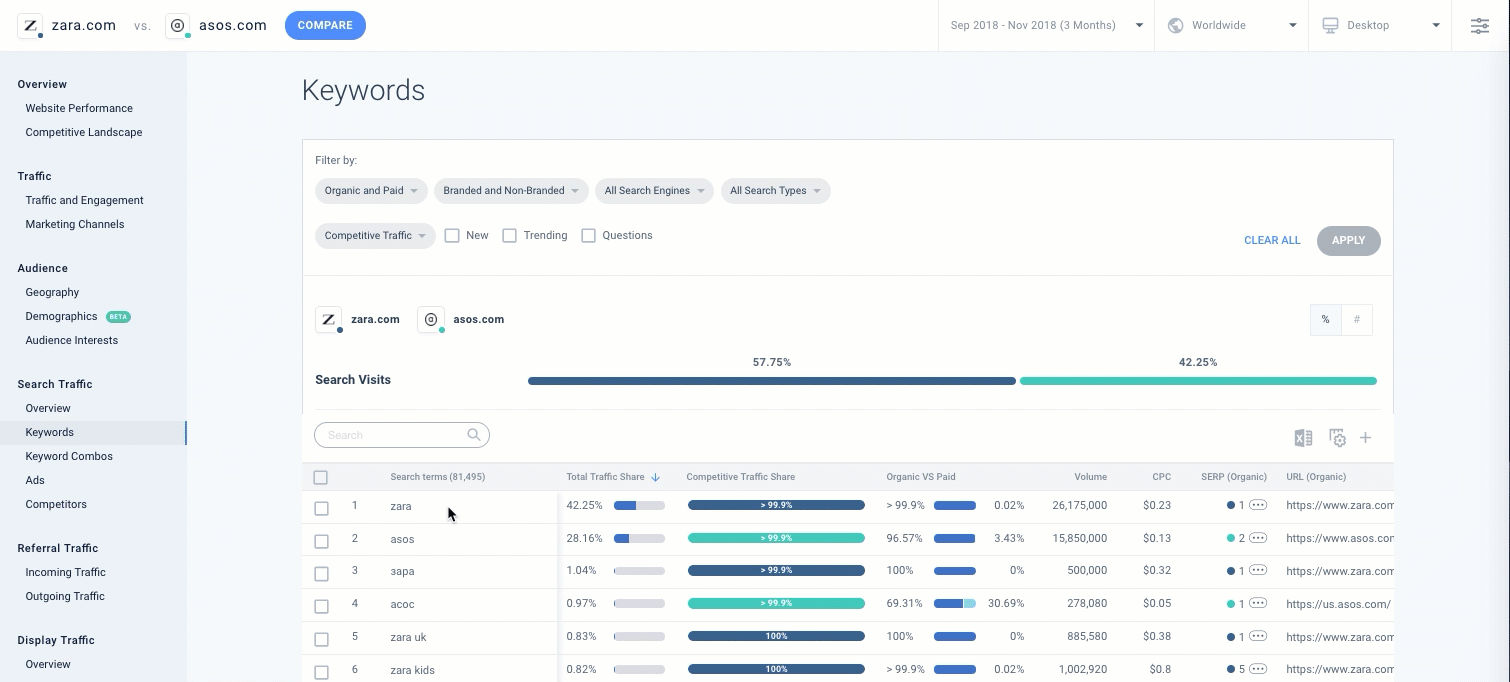Image resolution: width=1510 pixels, height=682 pixels.
Task: Export table to Excel icon
Action: coord(1303,438)
